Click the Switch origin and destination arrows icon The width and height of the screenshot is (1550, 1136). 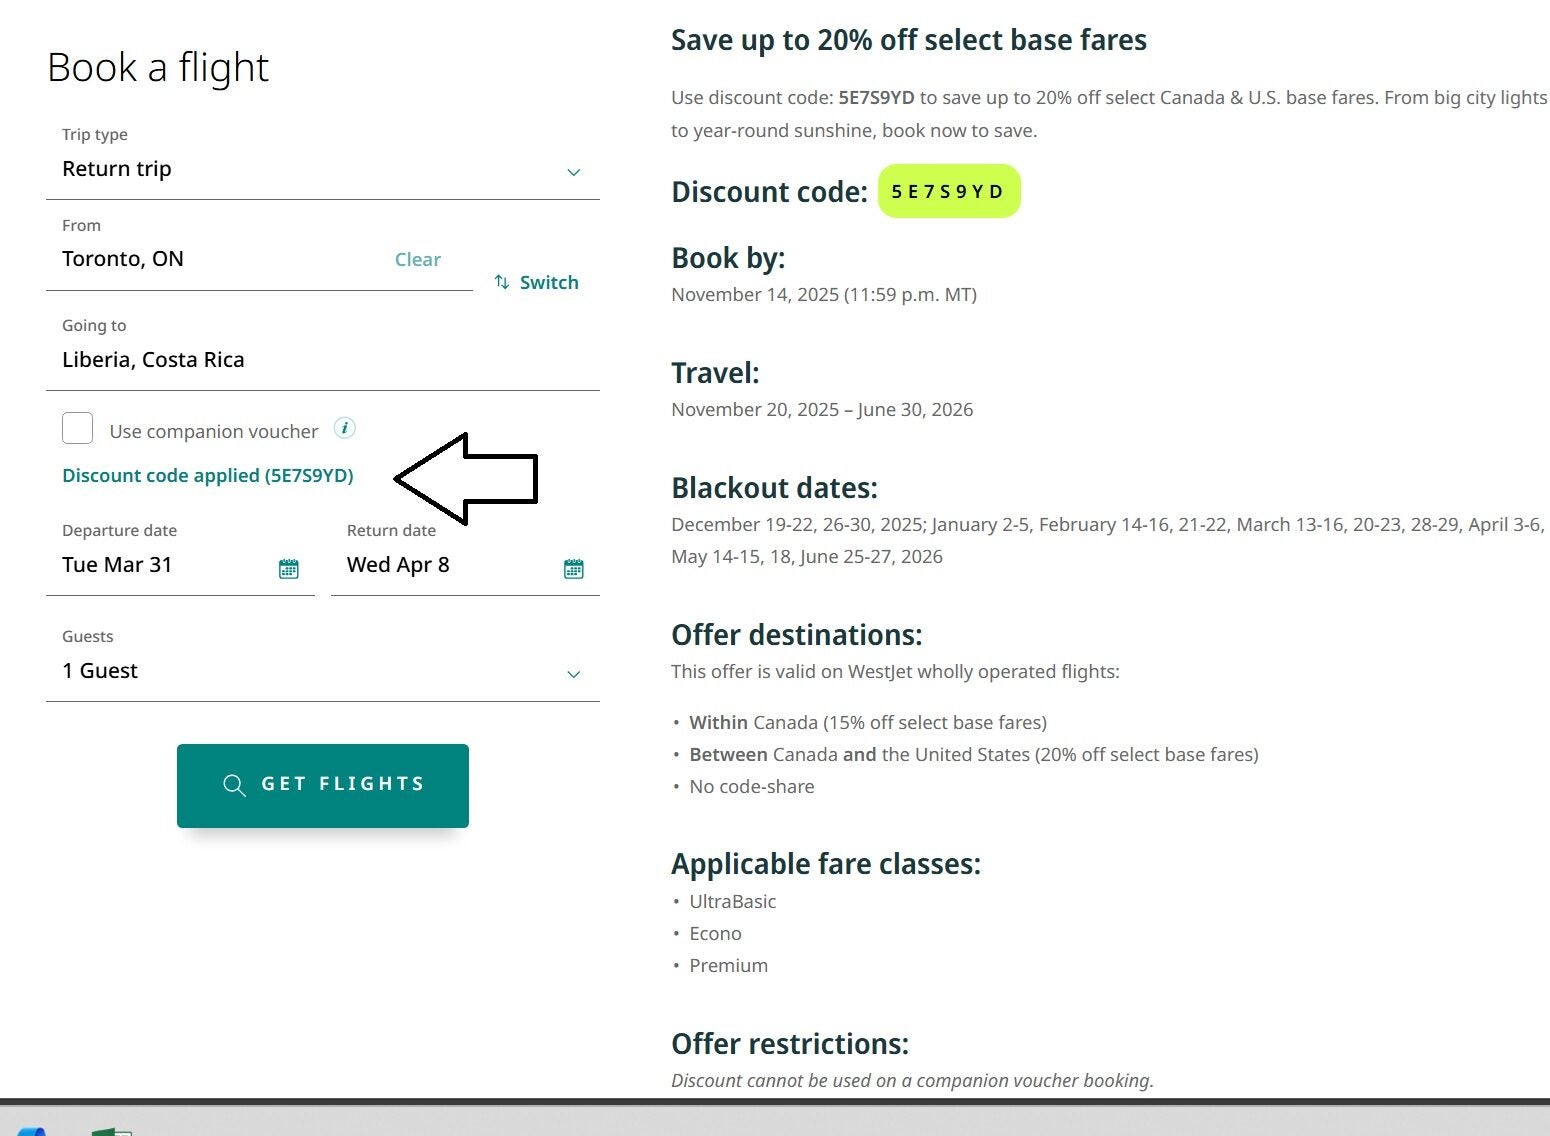502,282
